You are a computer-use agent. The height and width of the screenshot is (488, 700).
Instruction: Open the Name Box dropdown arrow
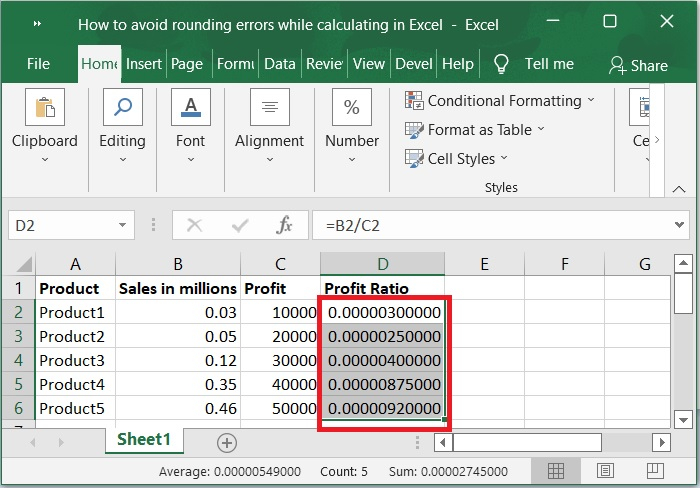coord(123,226)
